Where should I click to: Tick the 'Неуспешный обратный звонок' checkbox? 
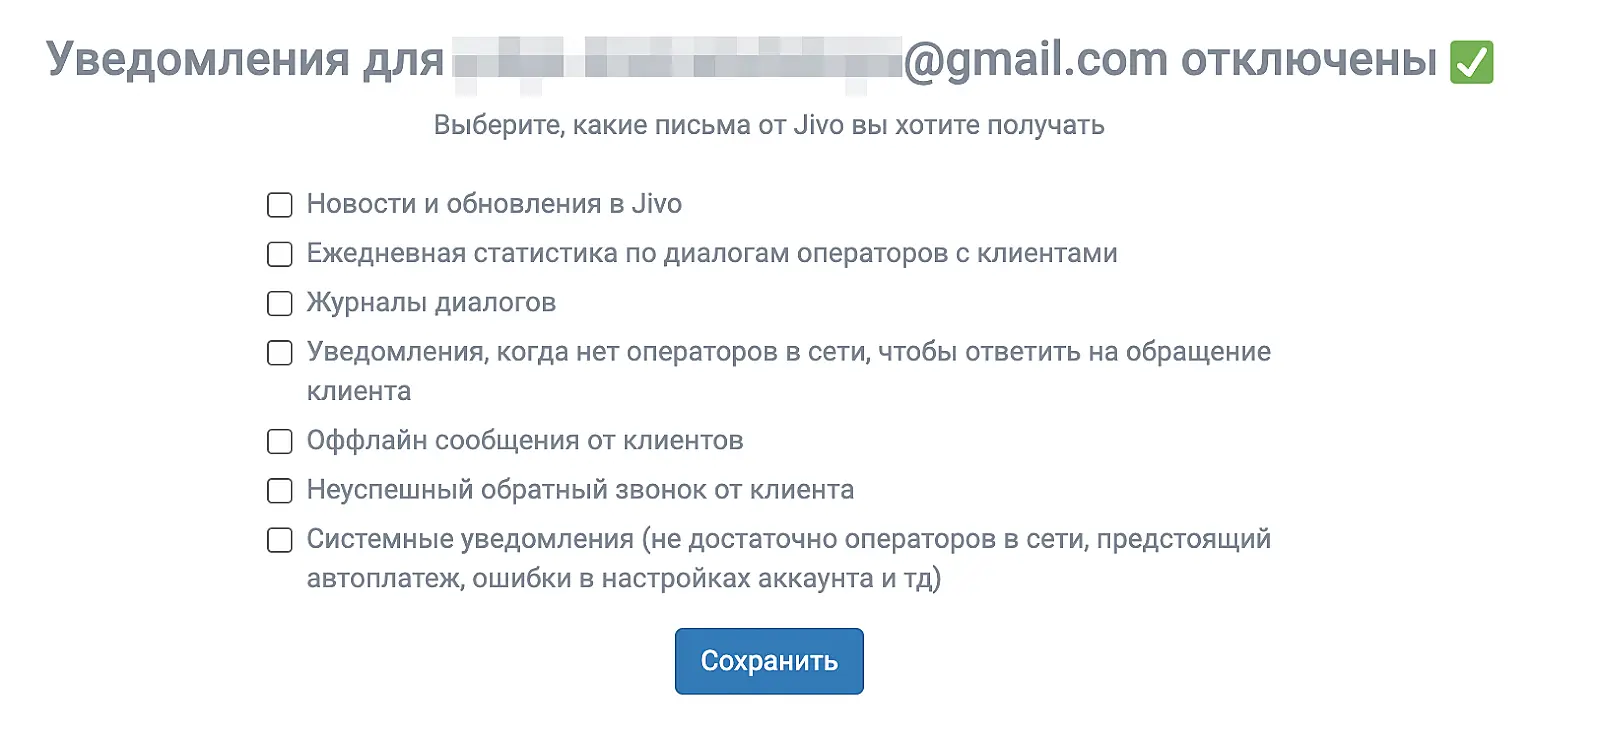point(280,491)
